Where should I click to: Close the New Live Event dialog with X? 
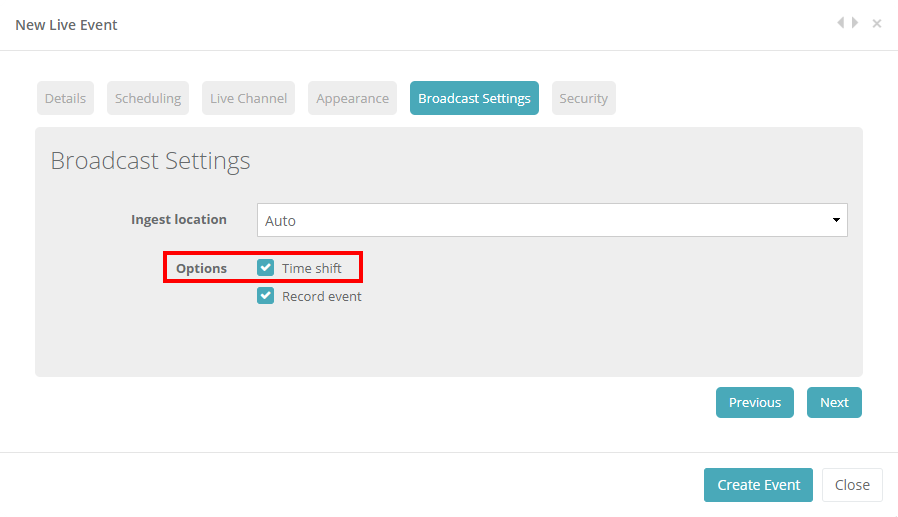(x=877, y=23)
